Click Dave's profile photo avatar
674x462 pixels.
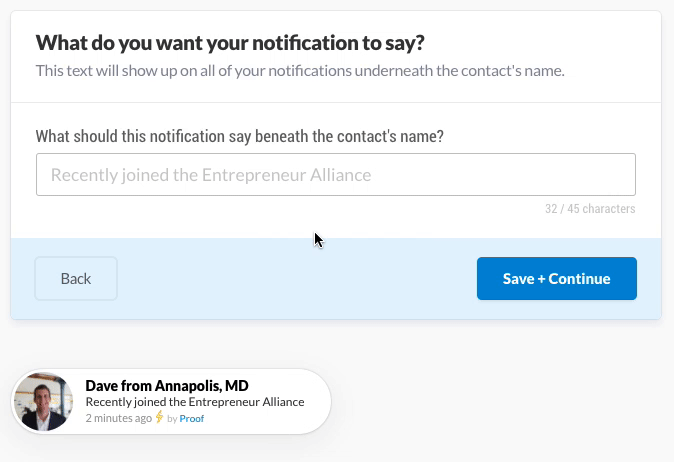point(43,402)
